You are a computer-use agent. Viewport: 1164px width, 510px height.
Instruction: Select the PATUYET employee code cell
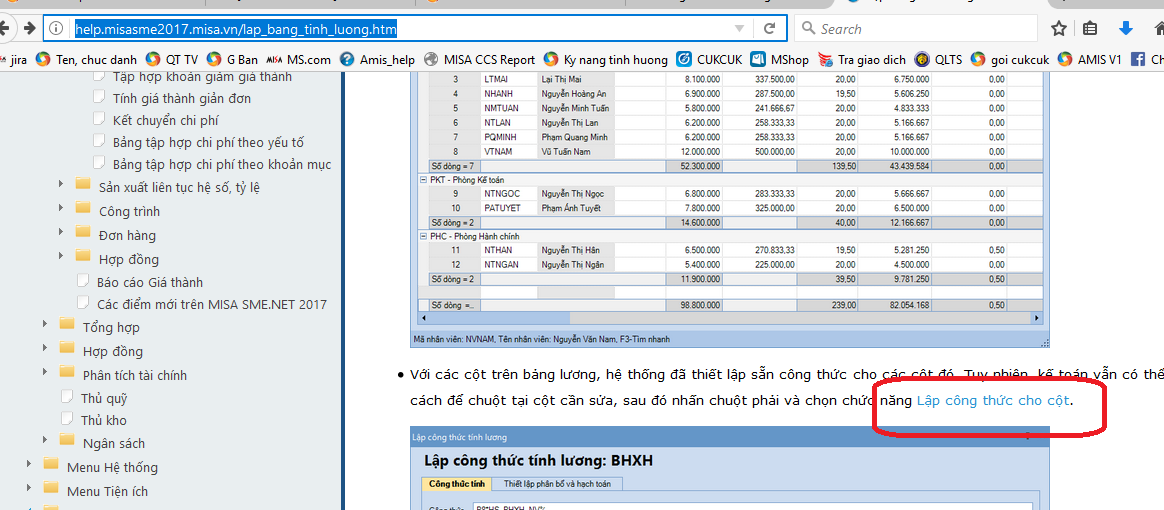click(x=509, y=207)
